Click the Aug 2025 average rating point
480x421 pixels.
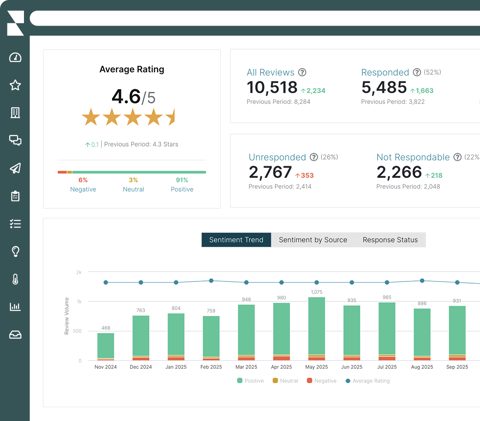[422, 281]
